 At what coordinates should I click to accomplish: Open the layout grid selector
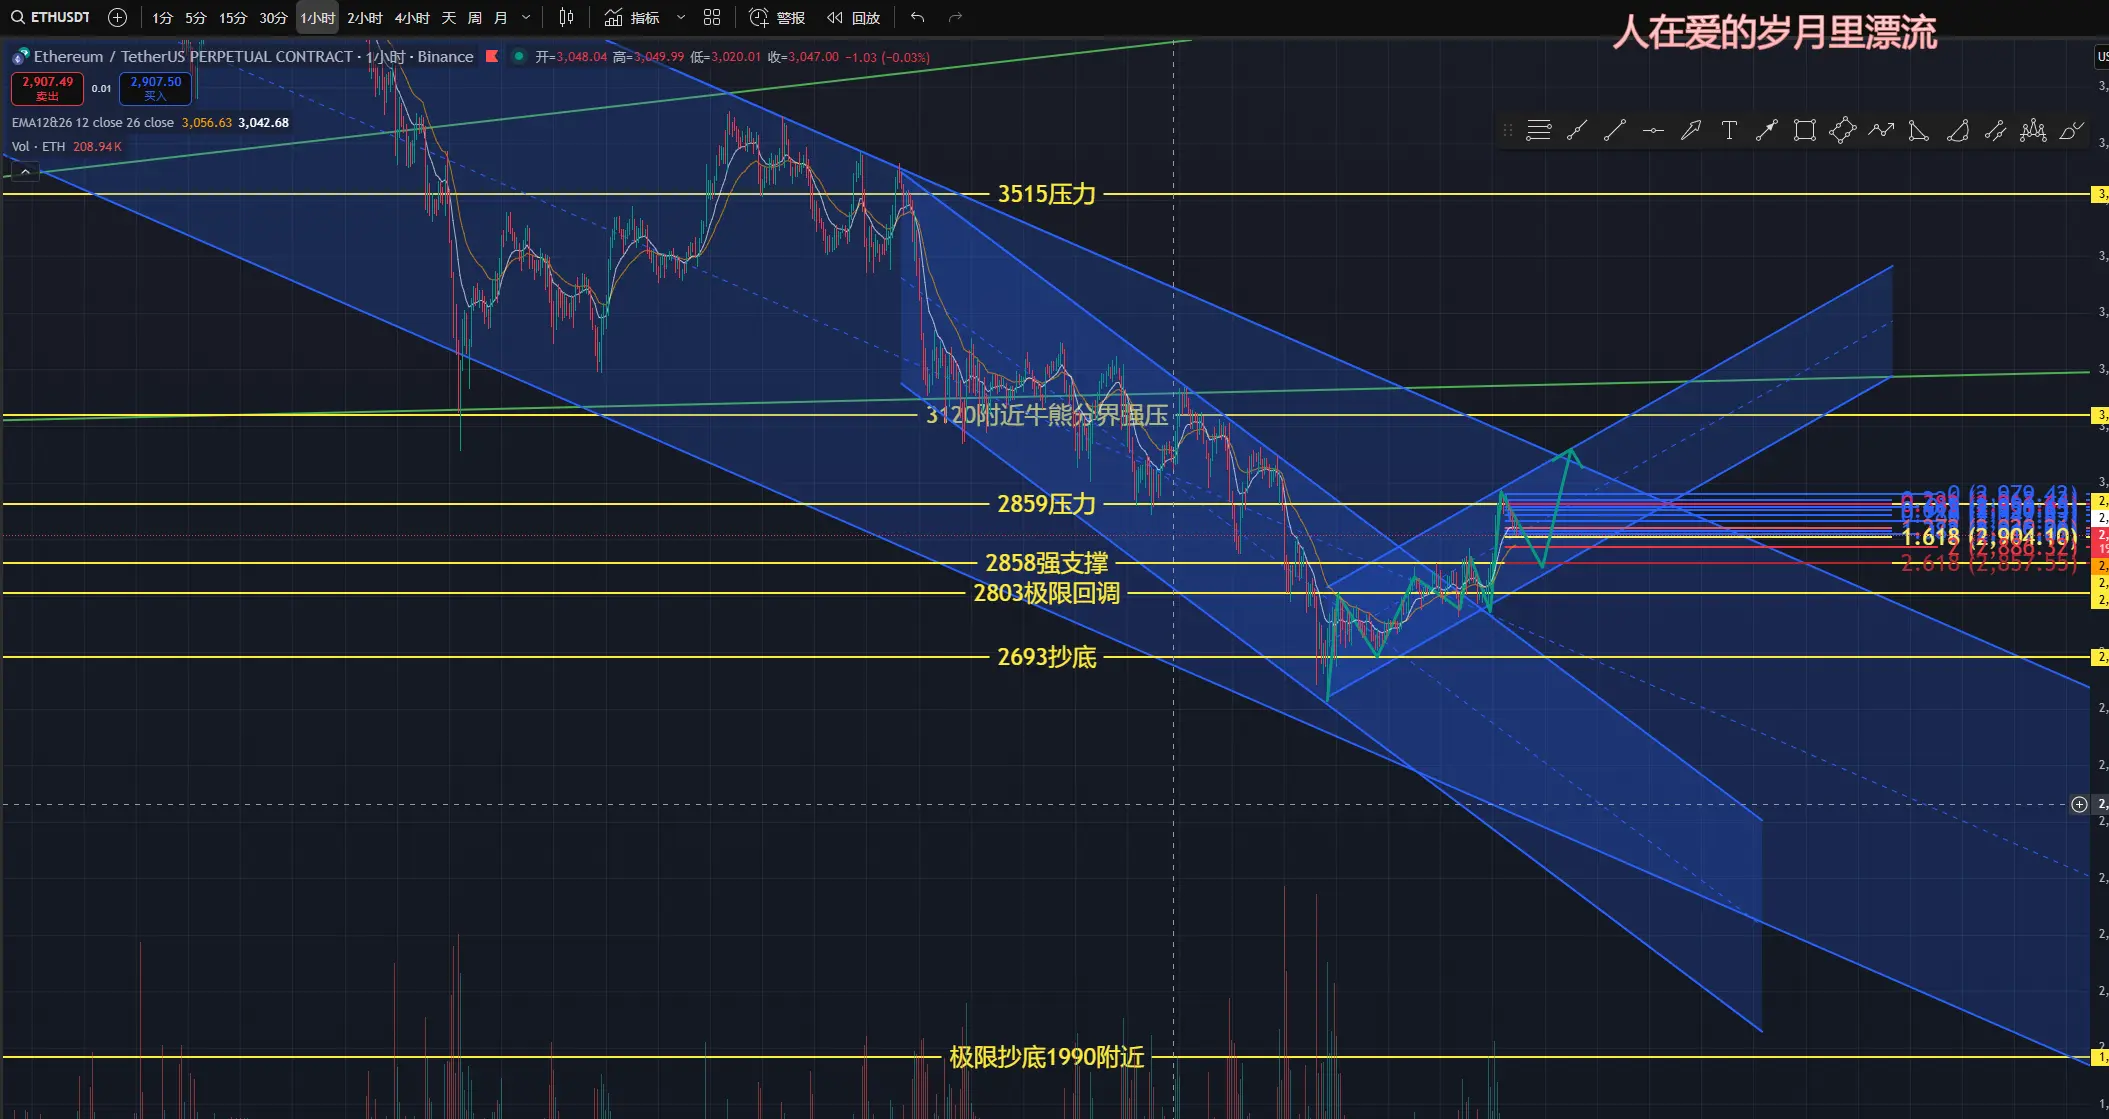[x=712, y=17]
